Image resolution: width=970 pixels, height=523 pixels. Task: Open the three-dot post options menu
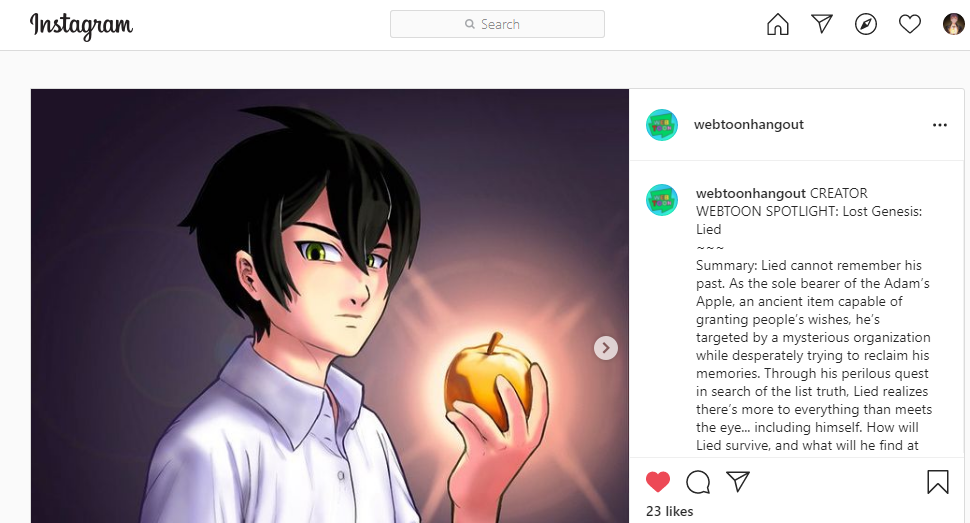(940, 125)
